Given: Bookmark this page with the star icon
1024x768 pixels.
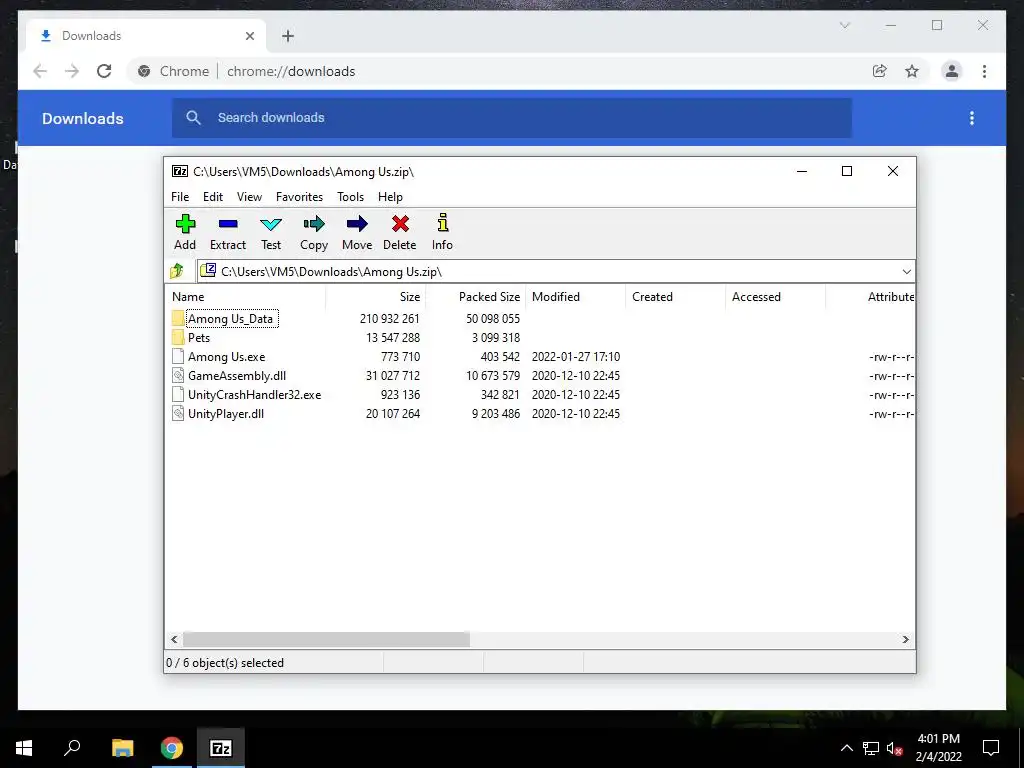Looking at the screenshot, I should (x=912, y=71).
